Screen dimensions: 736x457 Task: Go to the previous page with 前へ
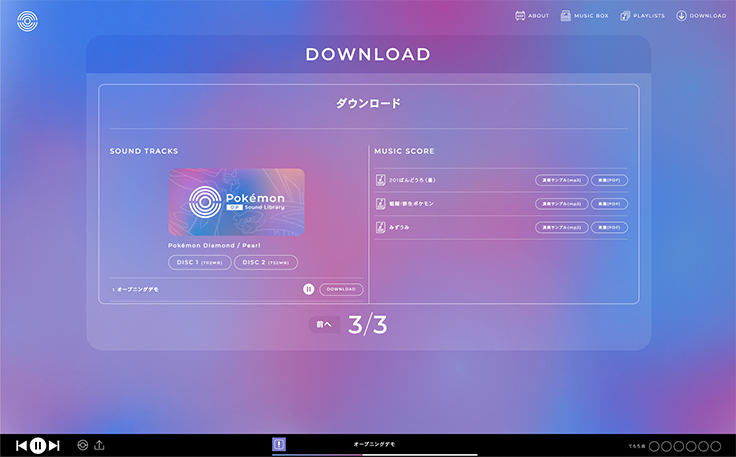click(324, 324)
